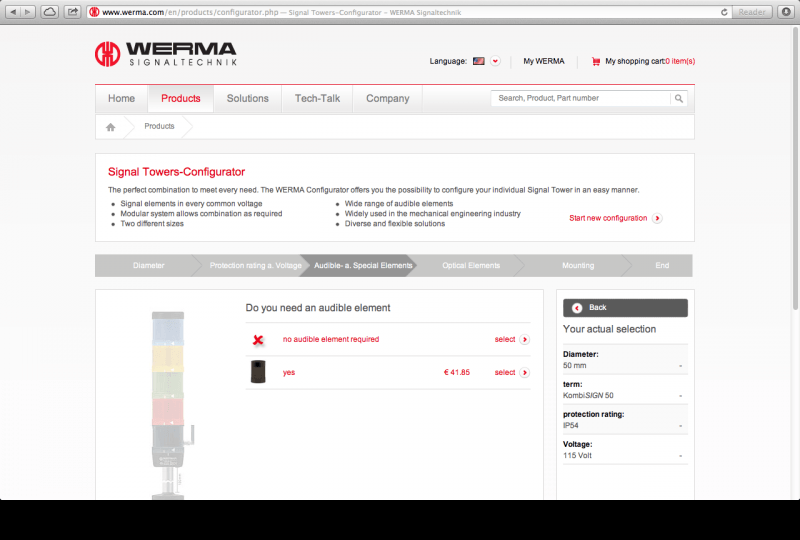Click the black audible element thumbnail
Viewport: 800px width, 540px height.
pos(258,372)
